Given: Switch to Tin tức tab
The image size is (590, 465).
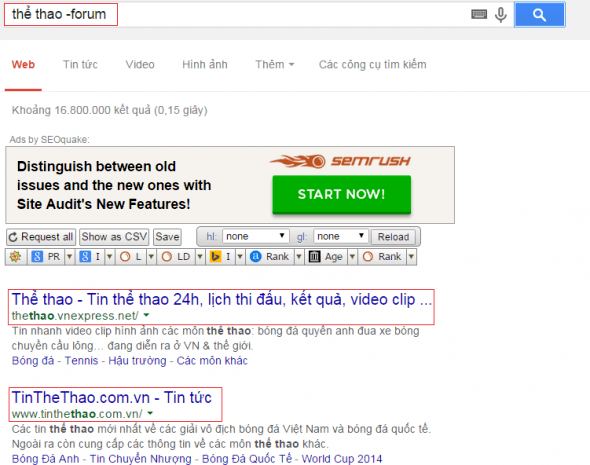Looking at the screenshot, I should coord(80,64).
